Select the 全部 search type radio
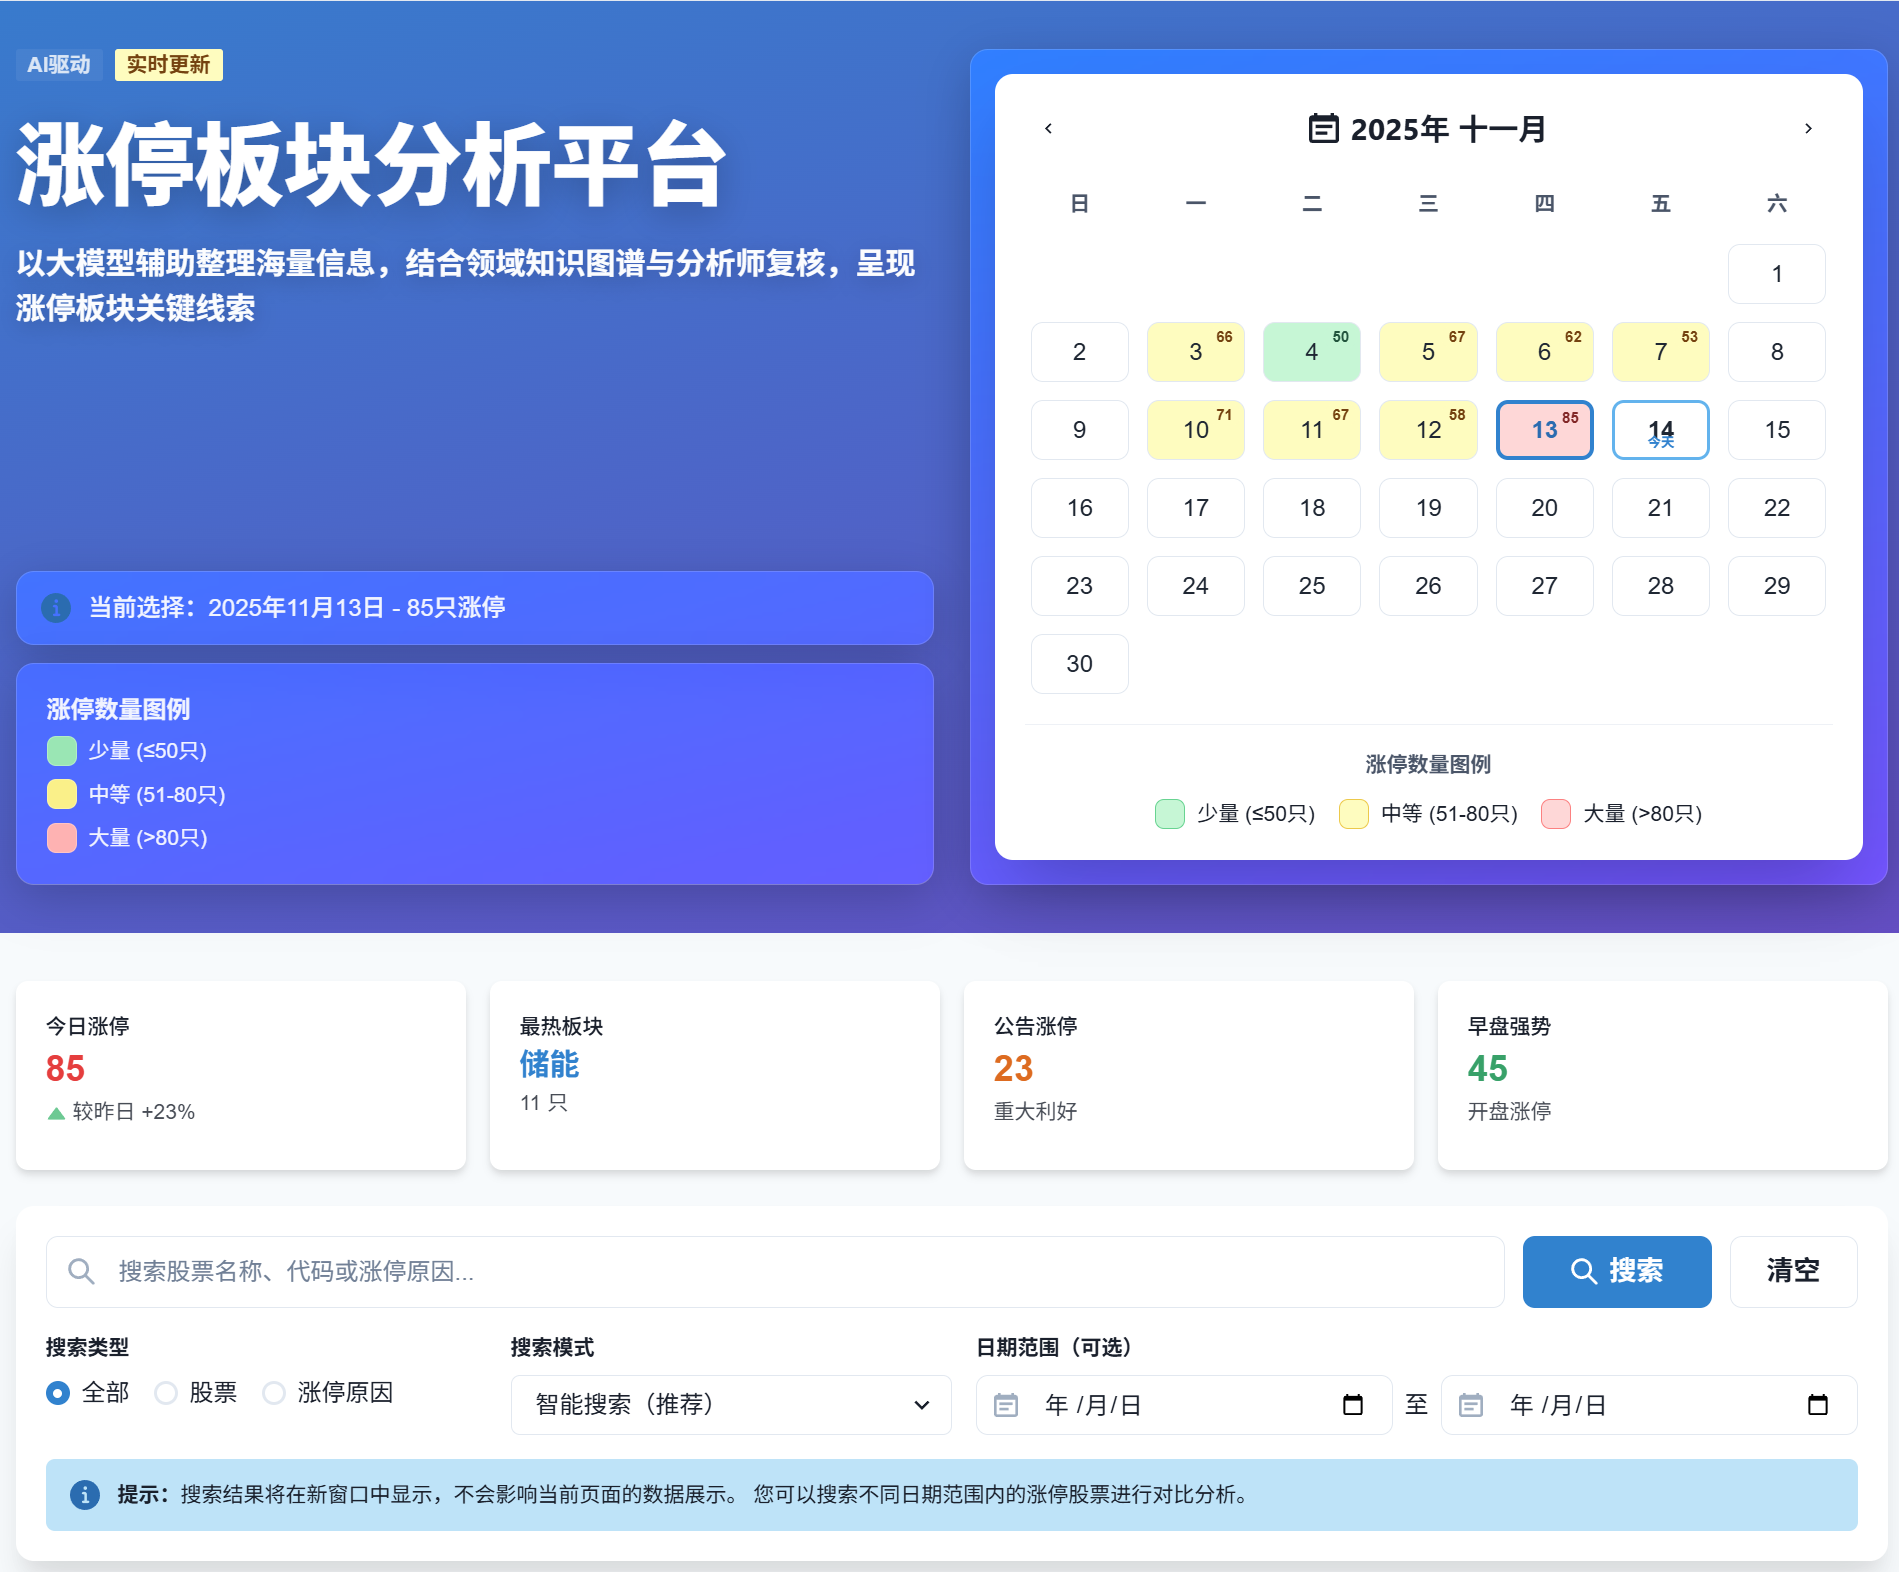 57,1392
